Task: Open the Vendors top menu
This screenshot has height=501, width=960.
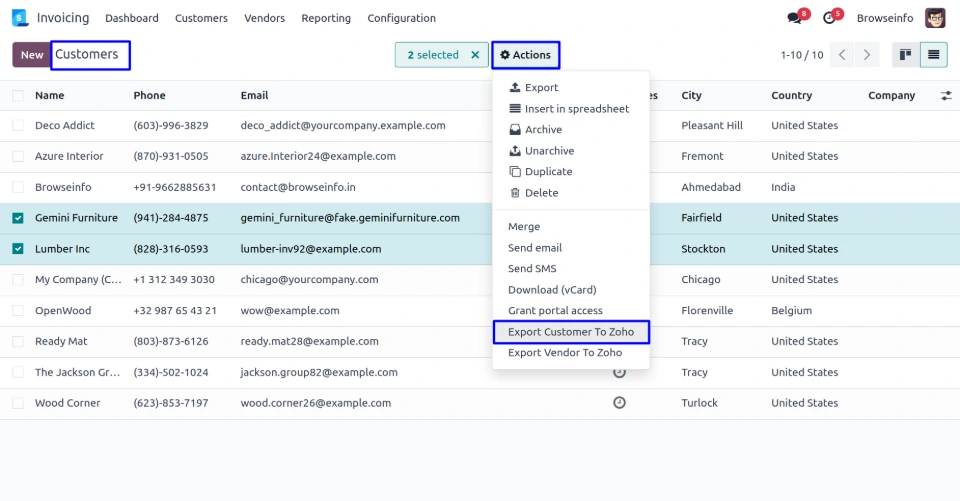Action: [264, 18]
